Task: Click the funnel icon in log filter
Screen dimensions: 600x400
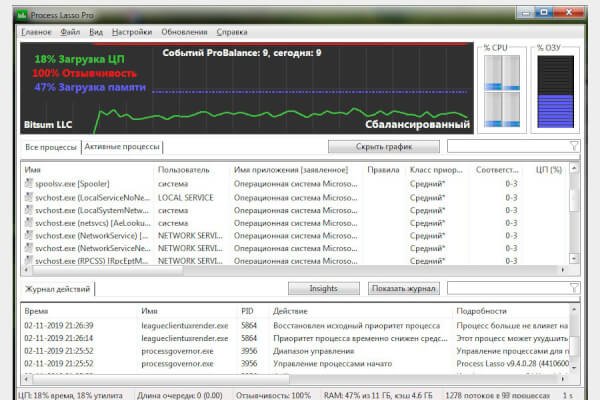Action: point(574,288)
